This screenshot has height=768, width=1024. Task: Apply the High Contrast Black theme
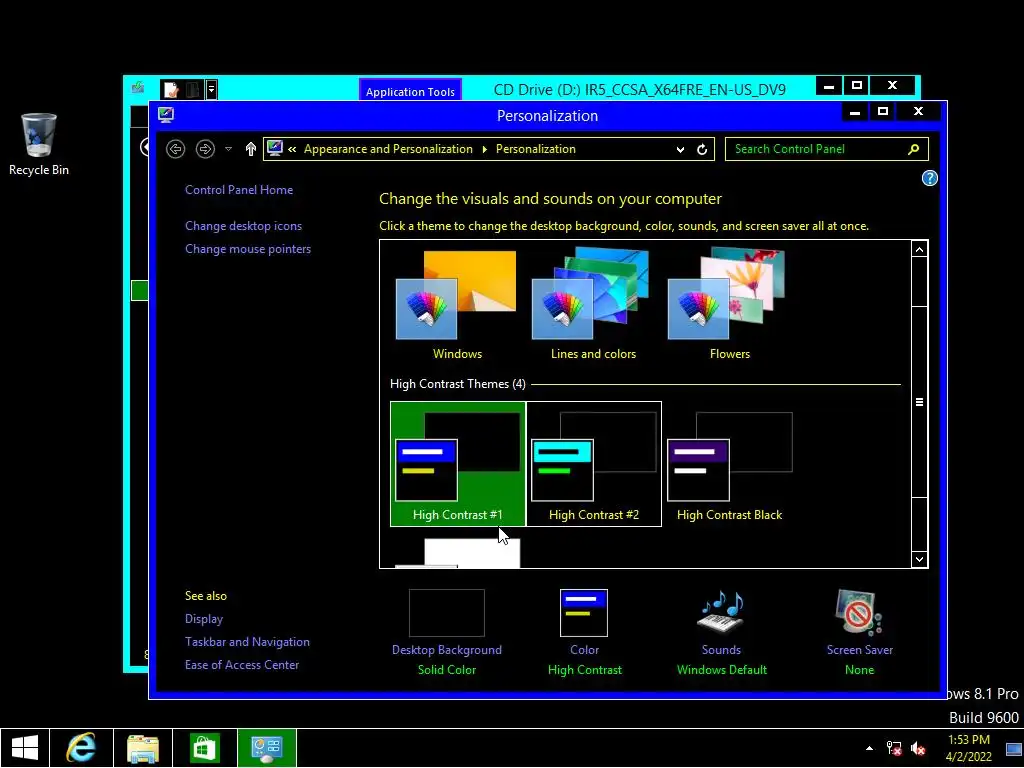coord(729,464)
